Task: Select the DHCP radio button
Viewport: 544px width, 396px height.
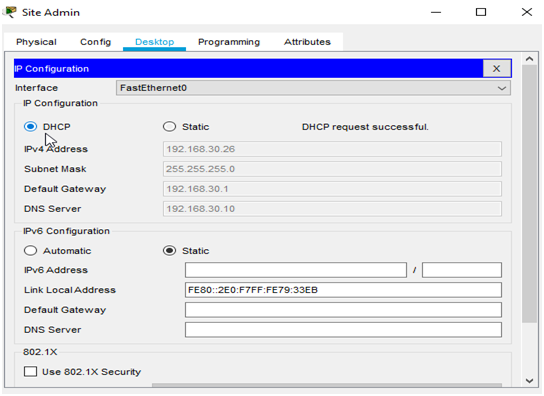Action: coord(31,127)
